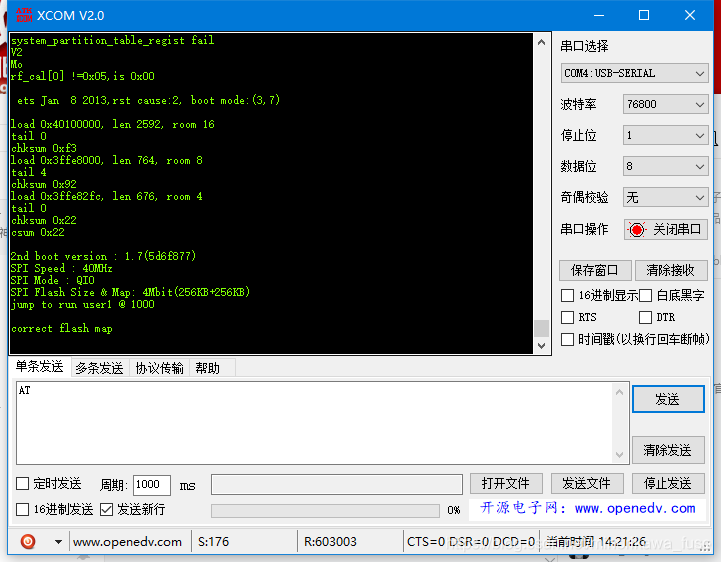721x562 pixels.
Task: Minimize the XCOM window
Action: point(599,15)
